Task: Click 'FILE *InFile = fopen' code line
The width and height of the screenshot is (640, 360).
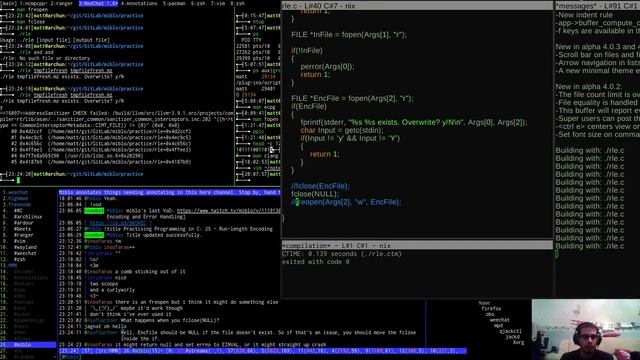Action: 349,35
